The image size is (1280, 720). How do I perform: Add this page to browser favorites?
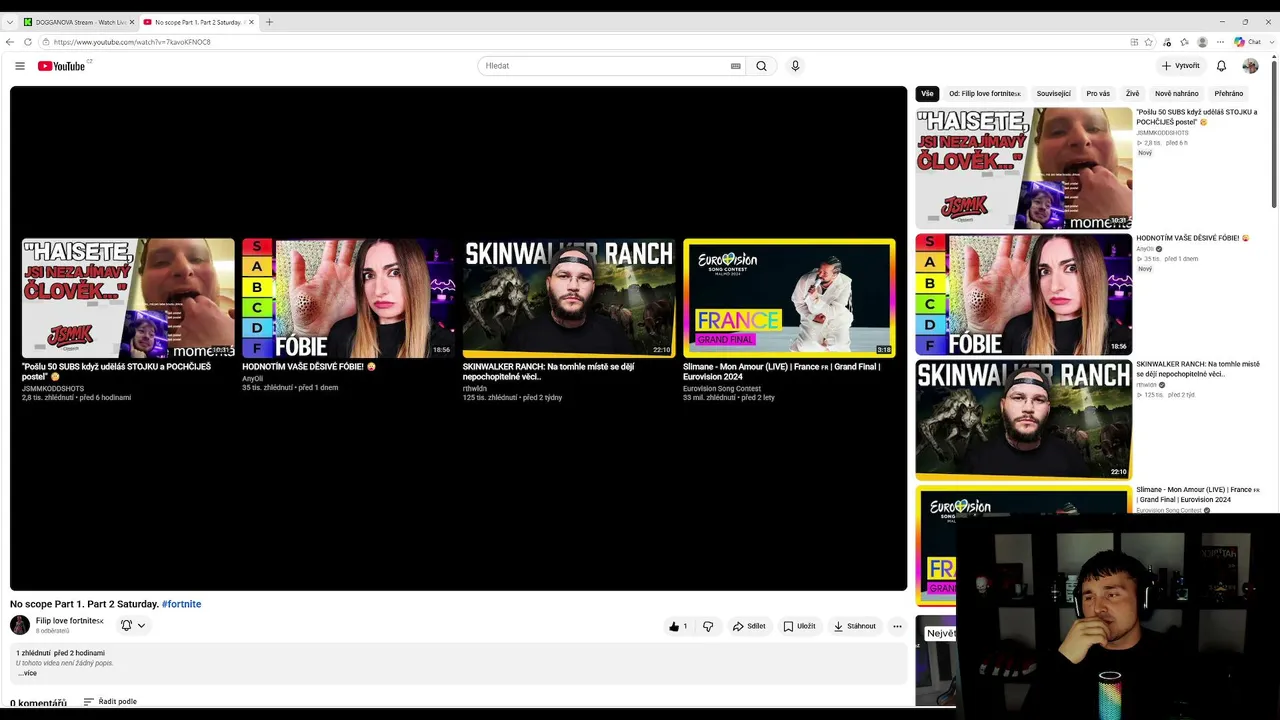point(1149,42)
